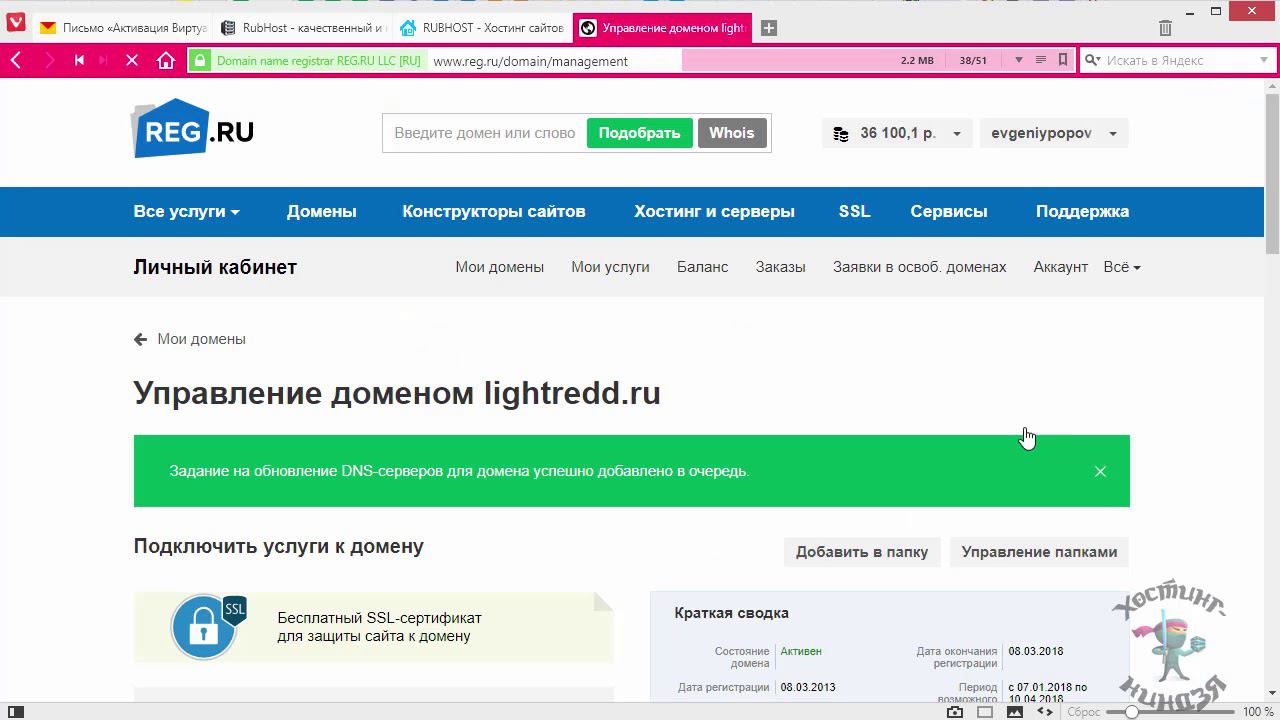This screenshot has width=1280, height=720.
Task: Select the Управление доменом light tab
Action: pos(662,28)
